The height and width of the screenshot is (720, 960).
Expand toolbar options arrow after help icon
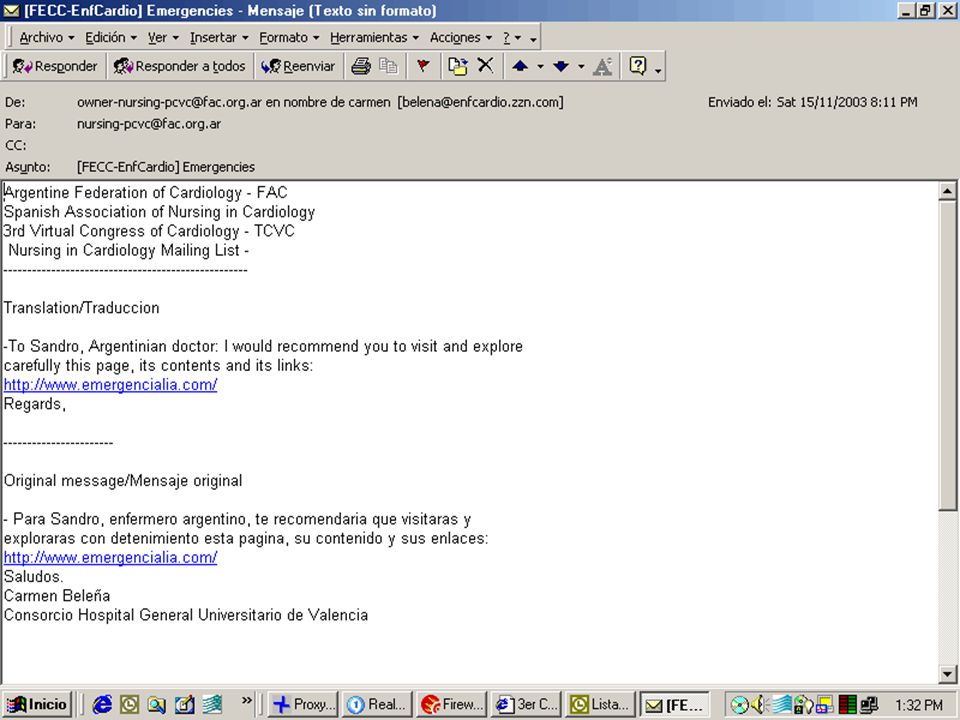(x=658, y=71)
